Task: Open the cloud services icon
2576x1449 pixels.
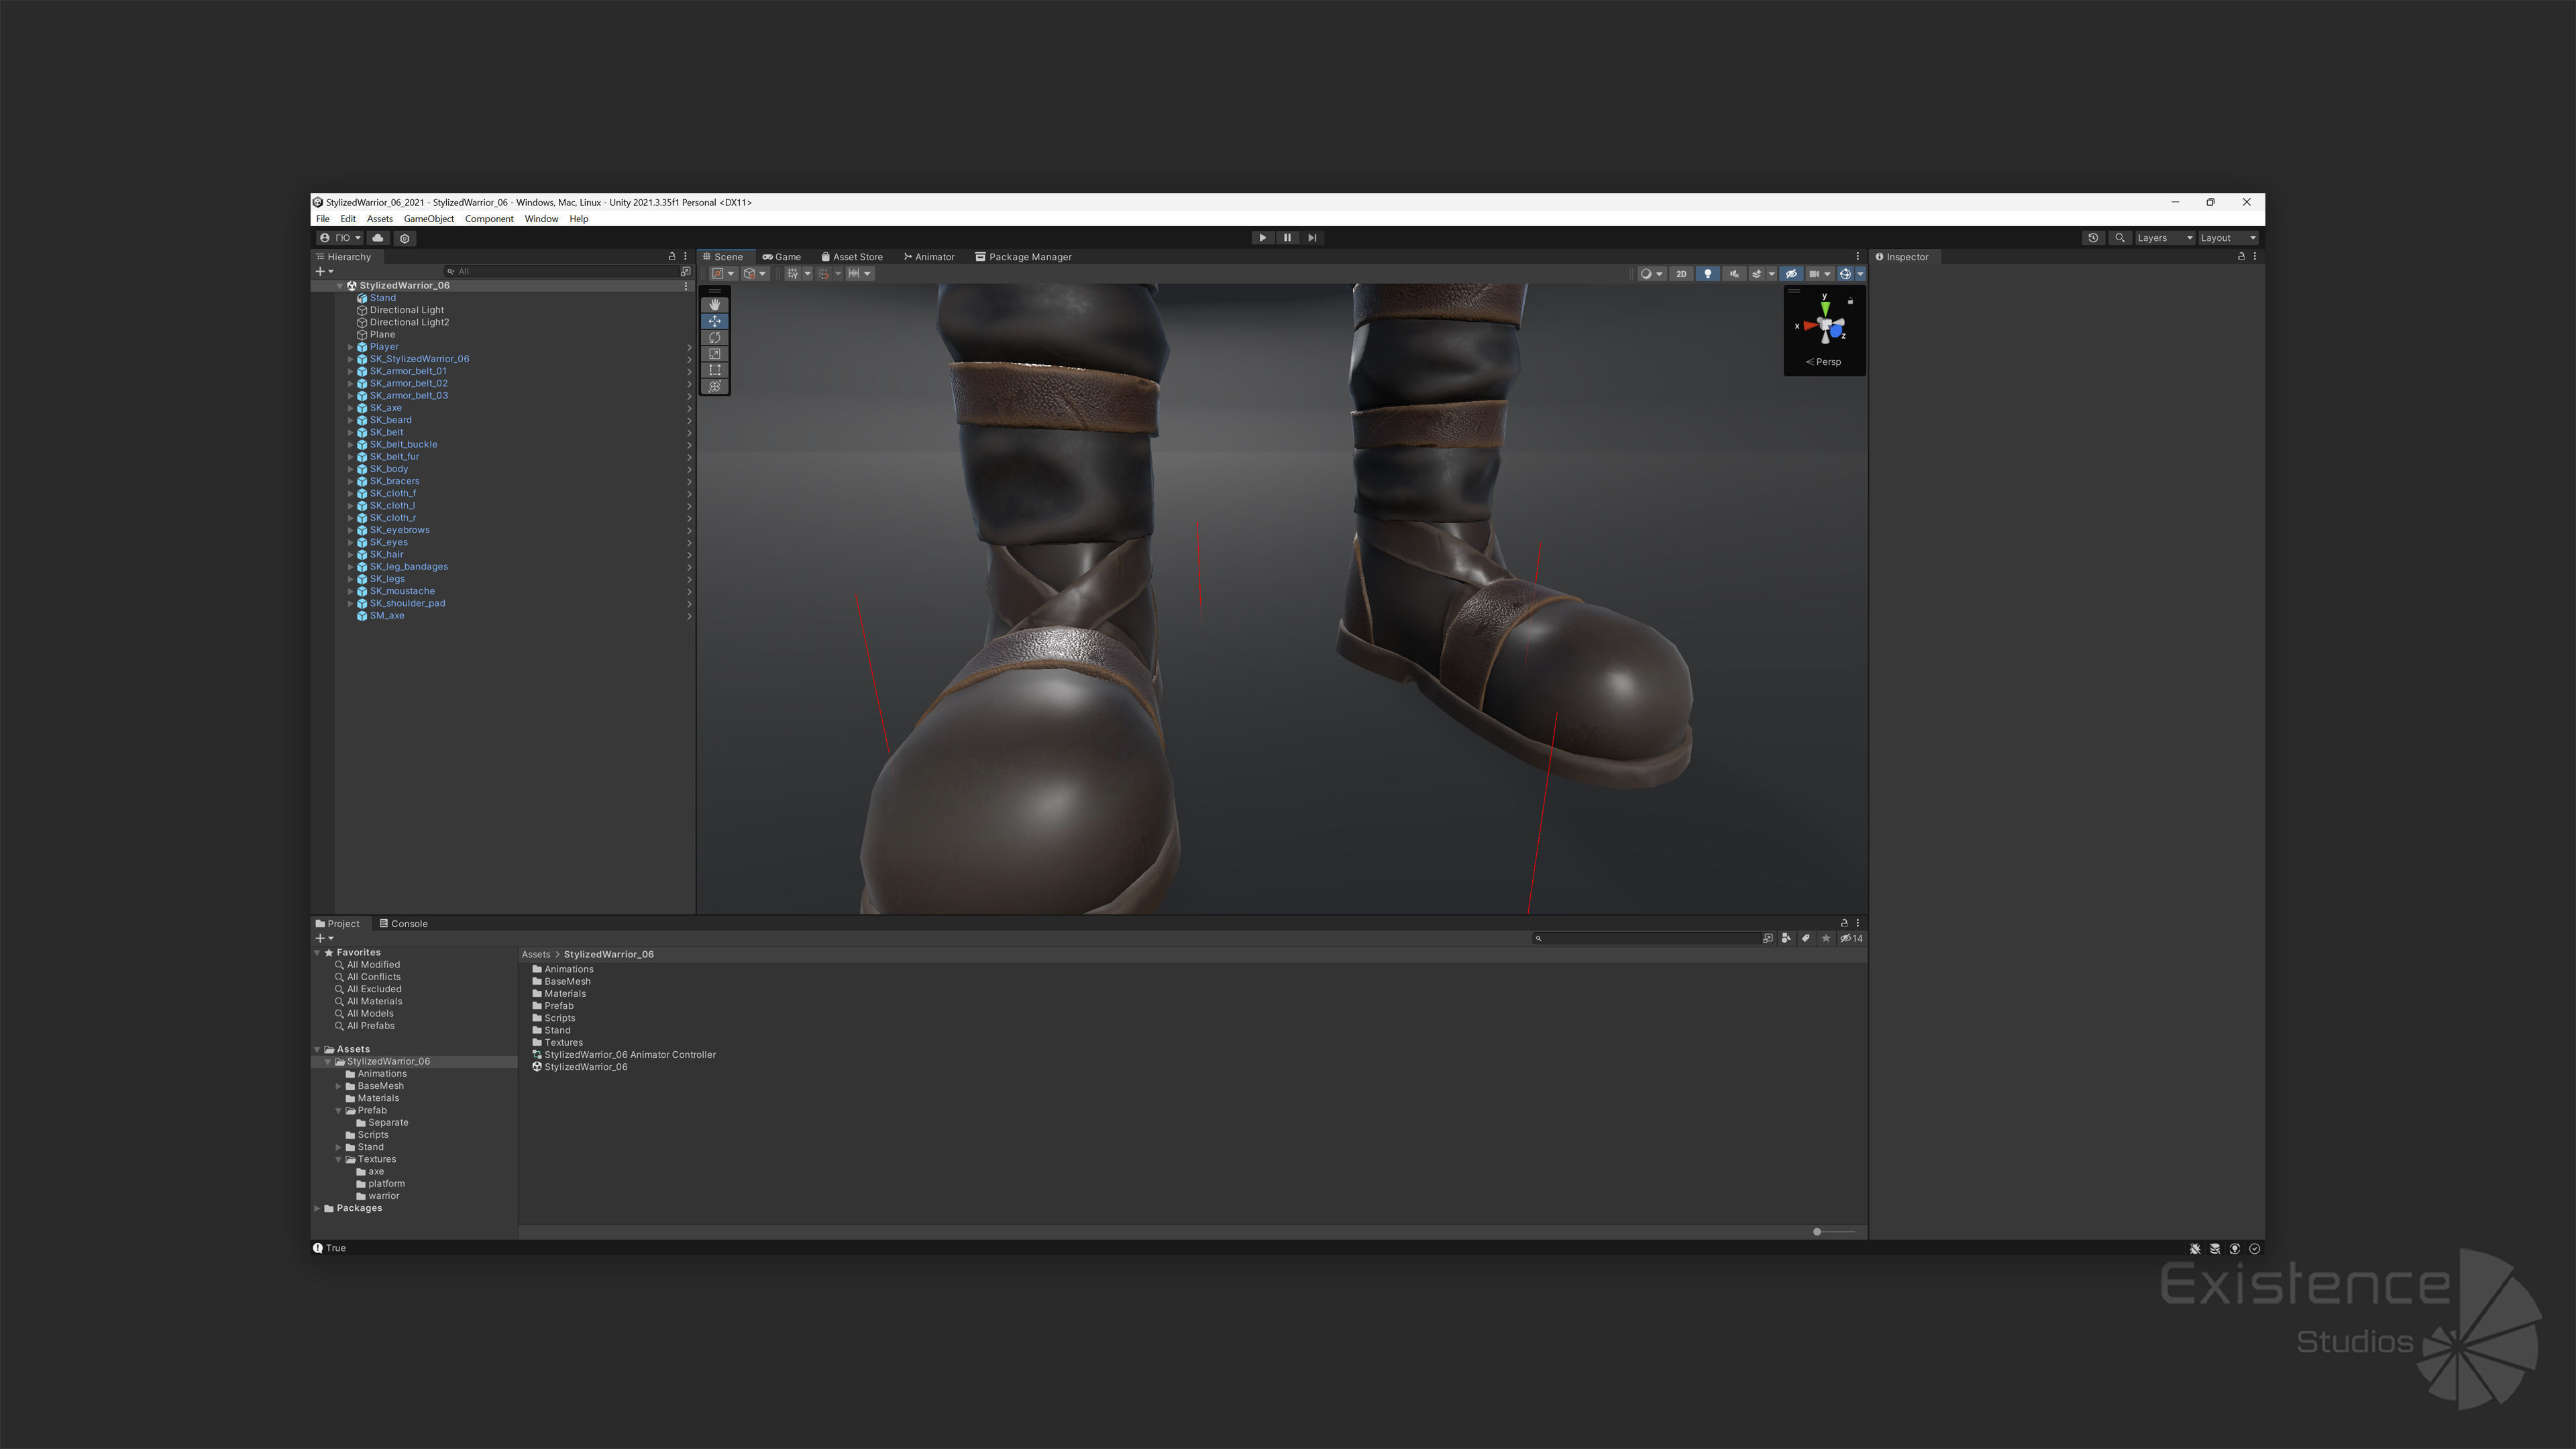Action: [x=378, y=238]
